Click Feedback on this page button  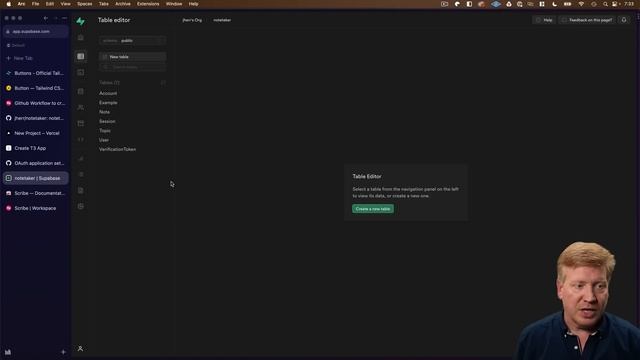tap(587, 20)
